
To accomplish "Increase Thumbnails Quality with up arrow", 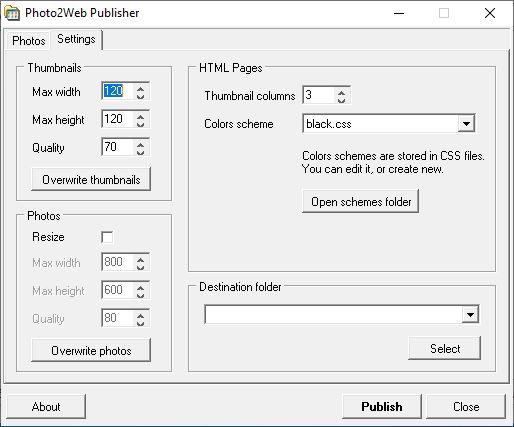I will (140, 144).
